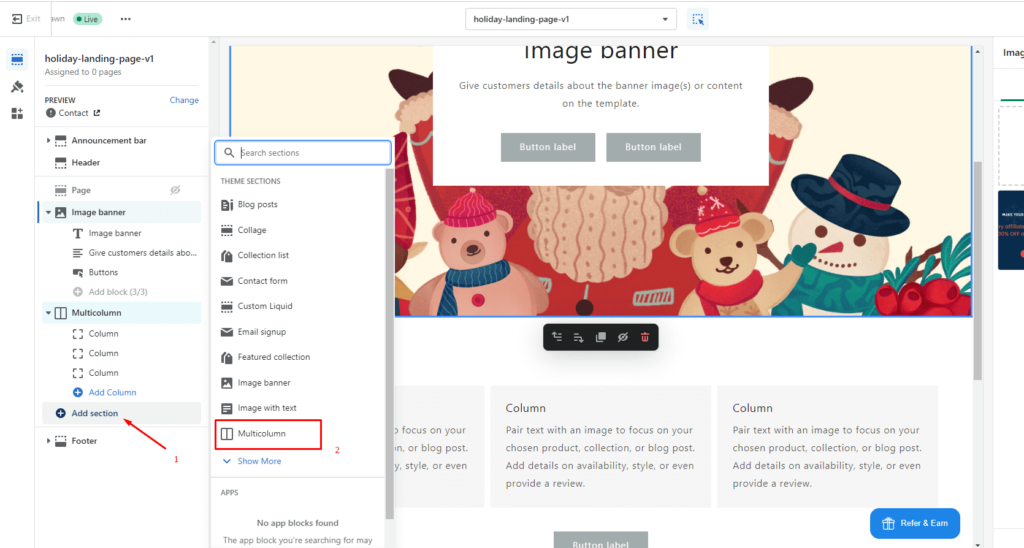Collapse the Image banner section
The height and width of the screenshot is (548, 1024).
click(48, 212)
